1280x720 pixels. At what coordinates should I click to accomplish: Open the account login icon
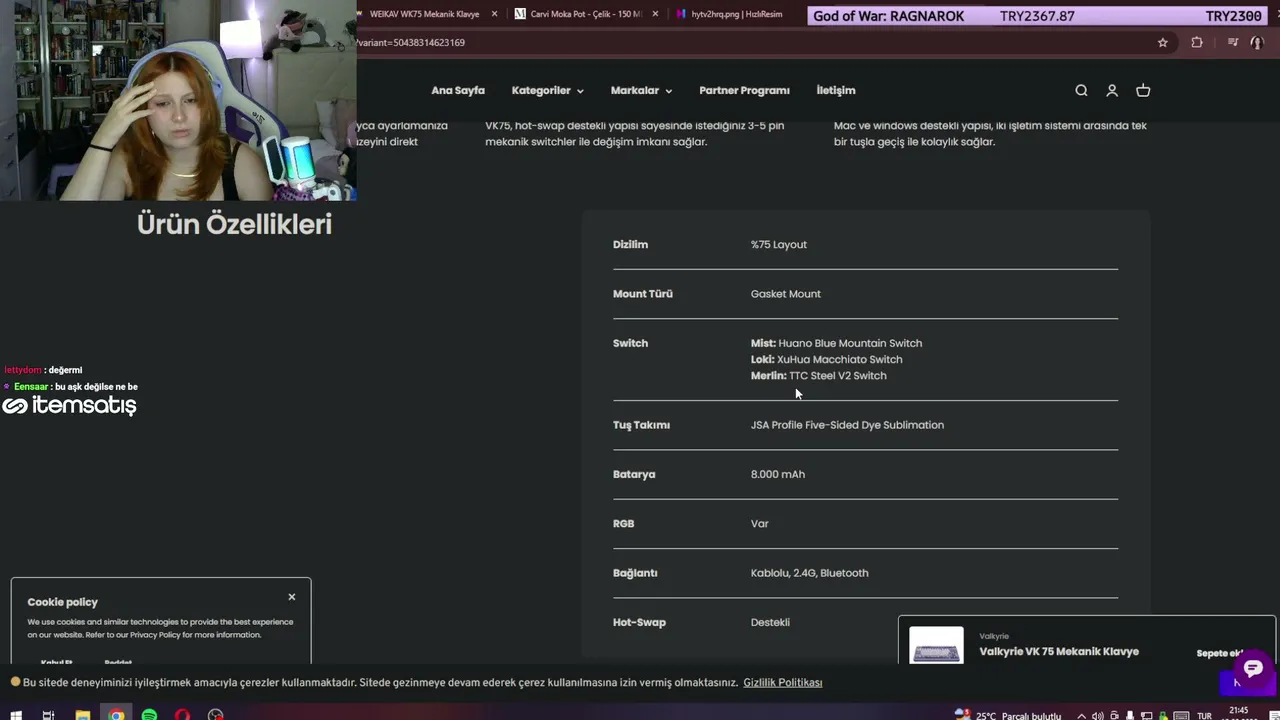(x=1112, y=90)
